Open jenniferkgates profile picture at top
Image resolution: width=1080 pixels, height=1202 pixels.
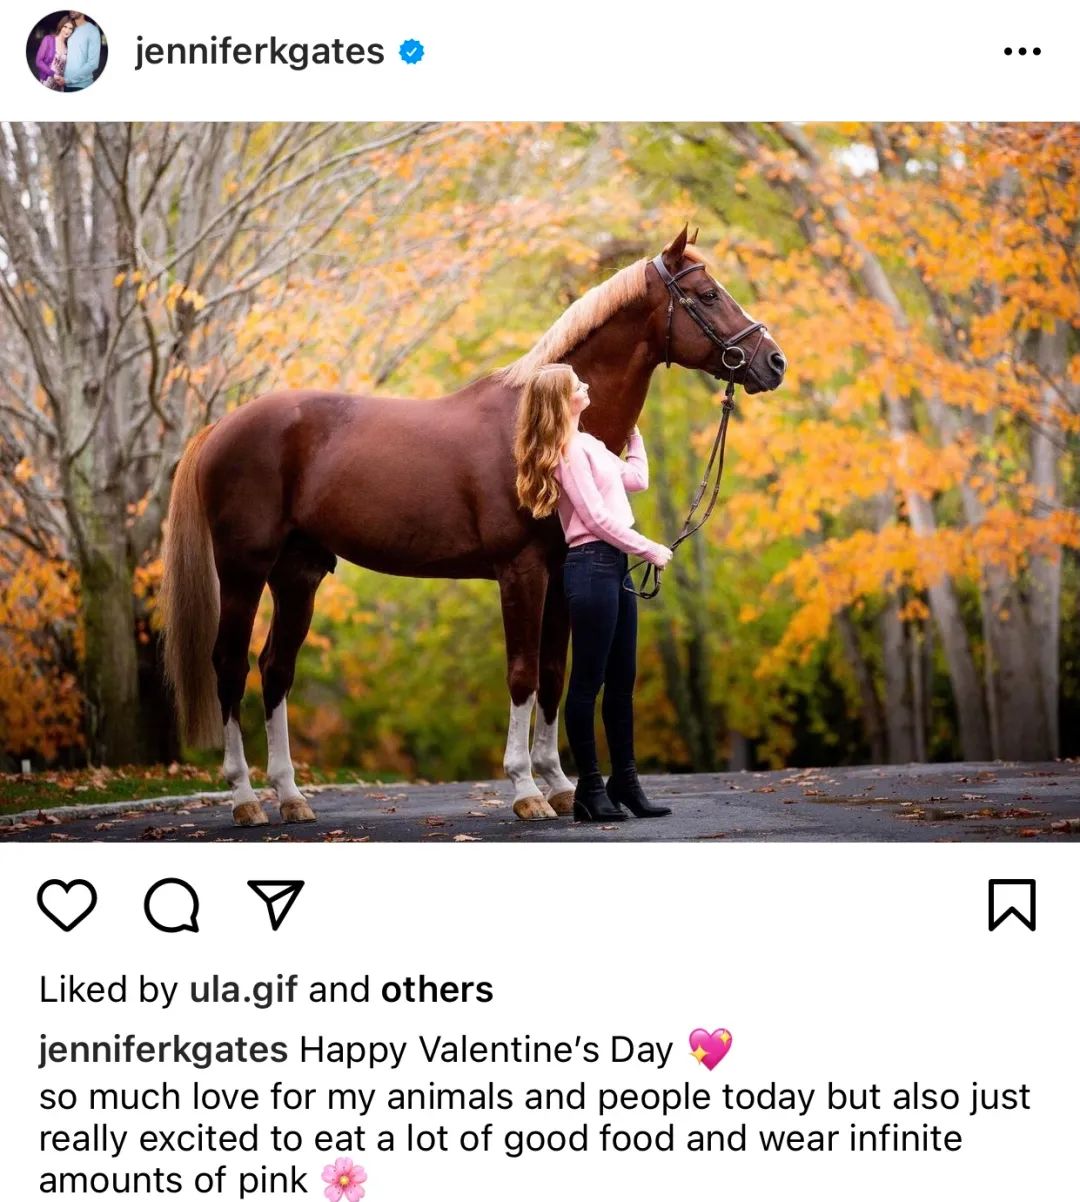coord(67,51)
